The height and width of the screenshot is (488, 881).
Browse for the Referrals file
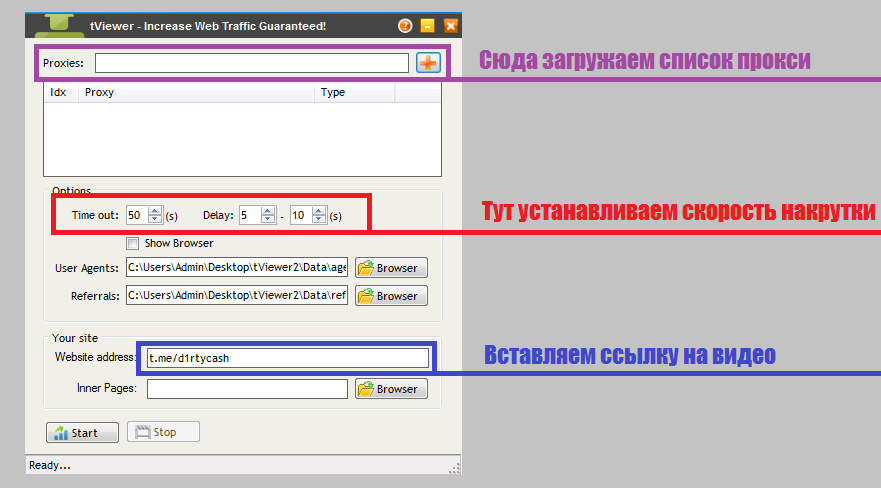pyautogui.click(x=391, y=296)
